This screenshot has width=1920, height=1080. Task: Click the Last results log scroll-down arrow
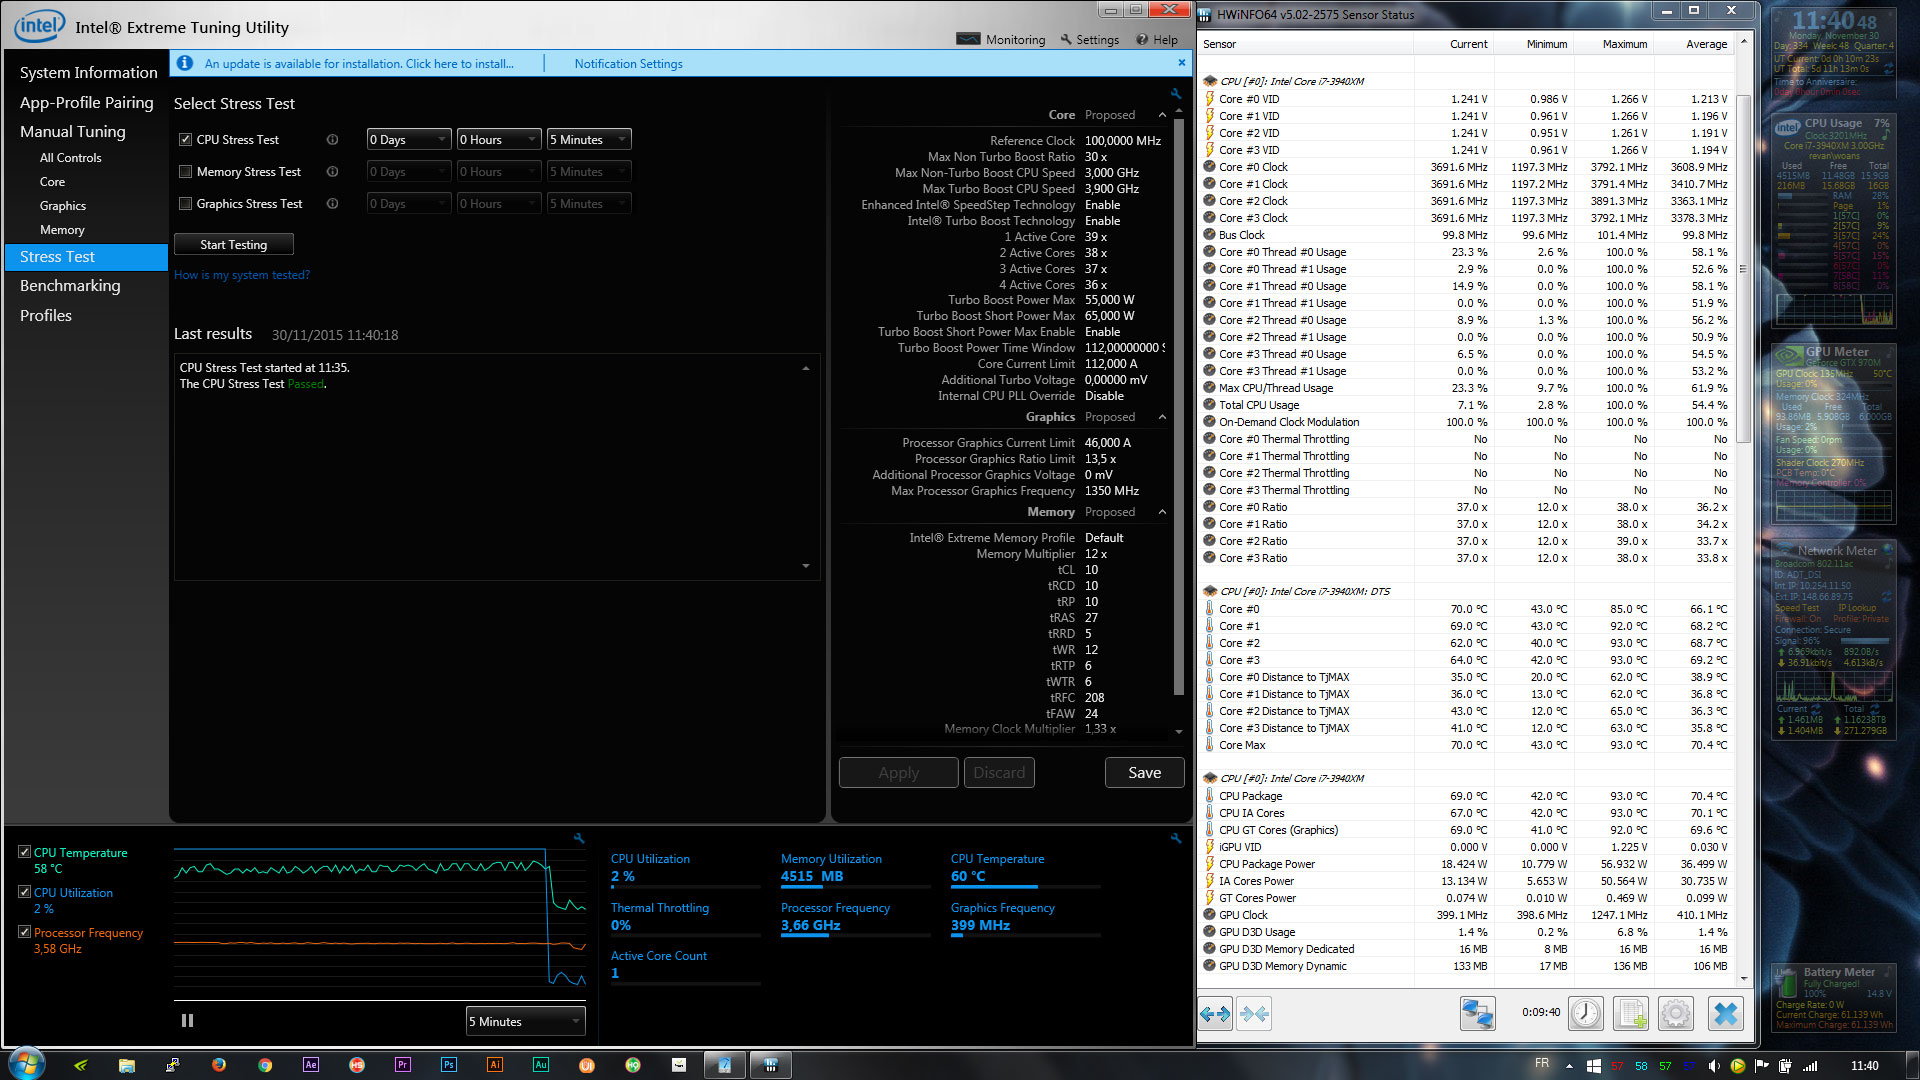click(806, 566)
